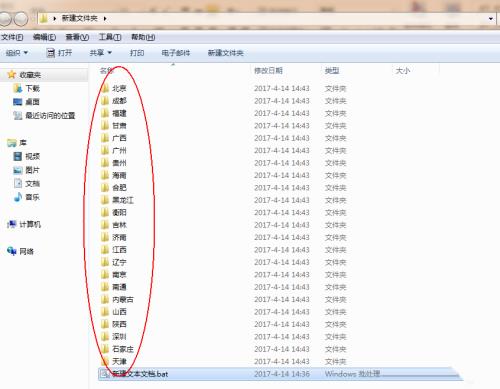Select the 济南 folder icon
The height and width of the screenshot is (389, 500).
point(105,237)
